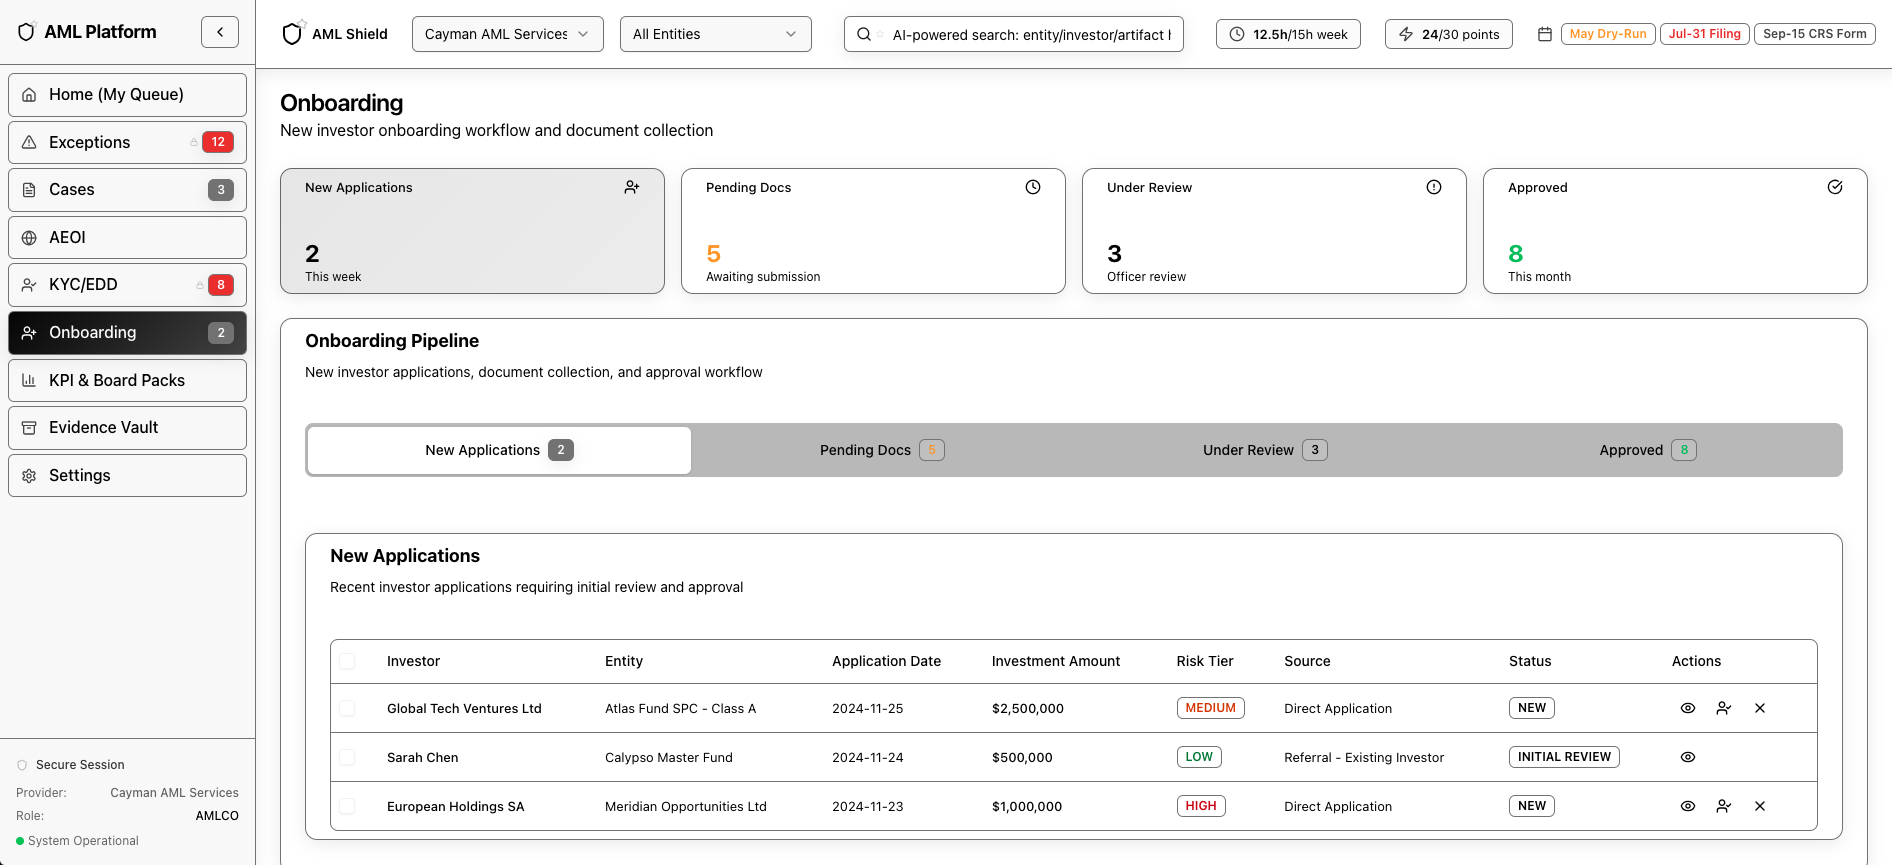The width and height of the screenshot is (1892, 865).
Task: Collapse the sidebar with the chevron button
Action: coord(220,32)
